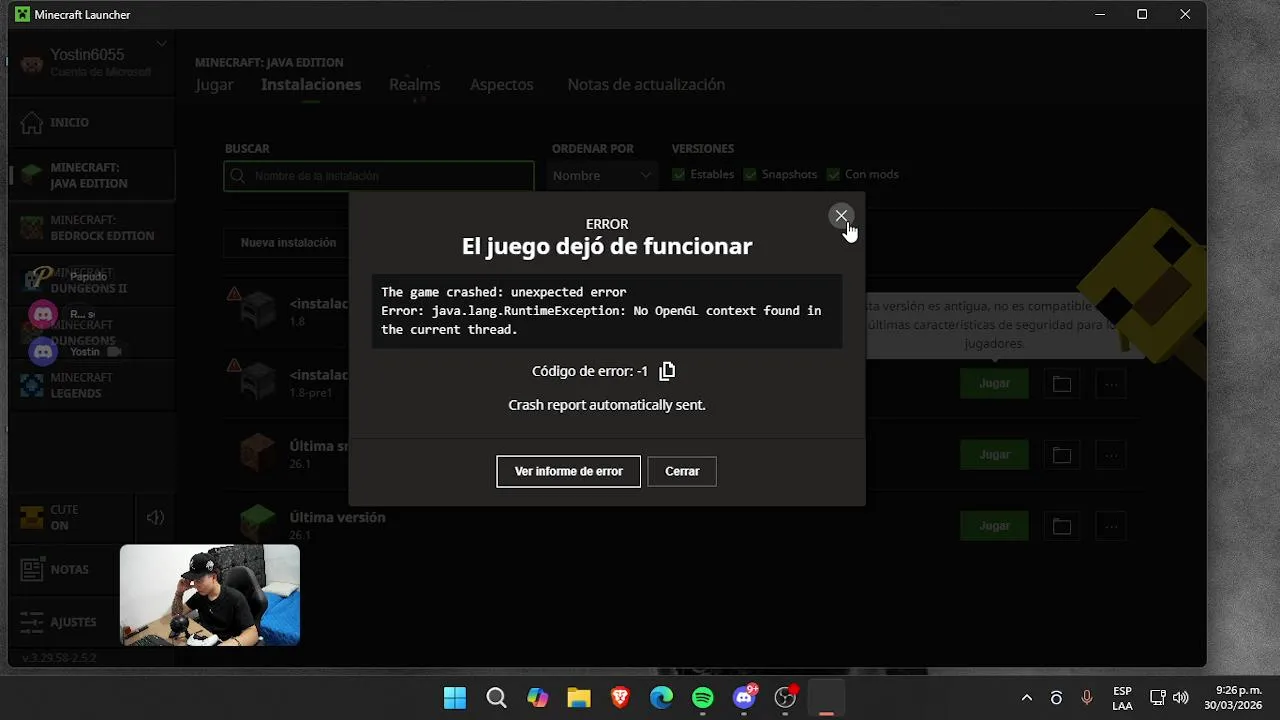Open the Aspectos tab
Viewport: 1280px width, 720px height.
tap(502, 85)
